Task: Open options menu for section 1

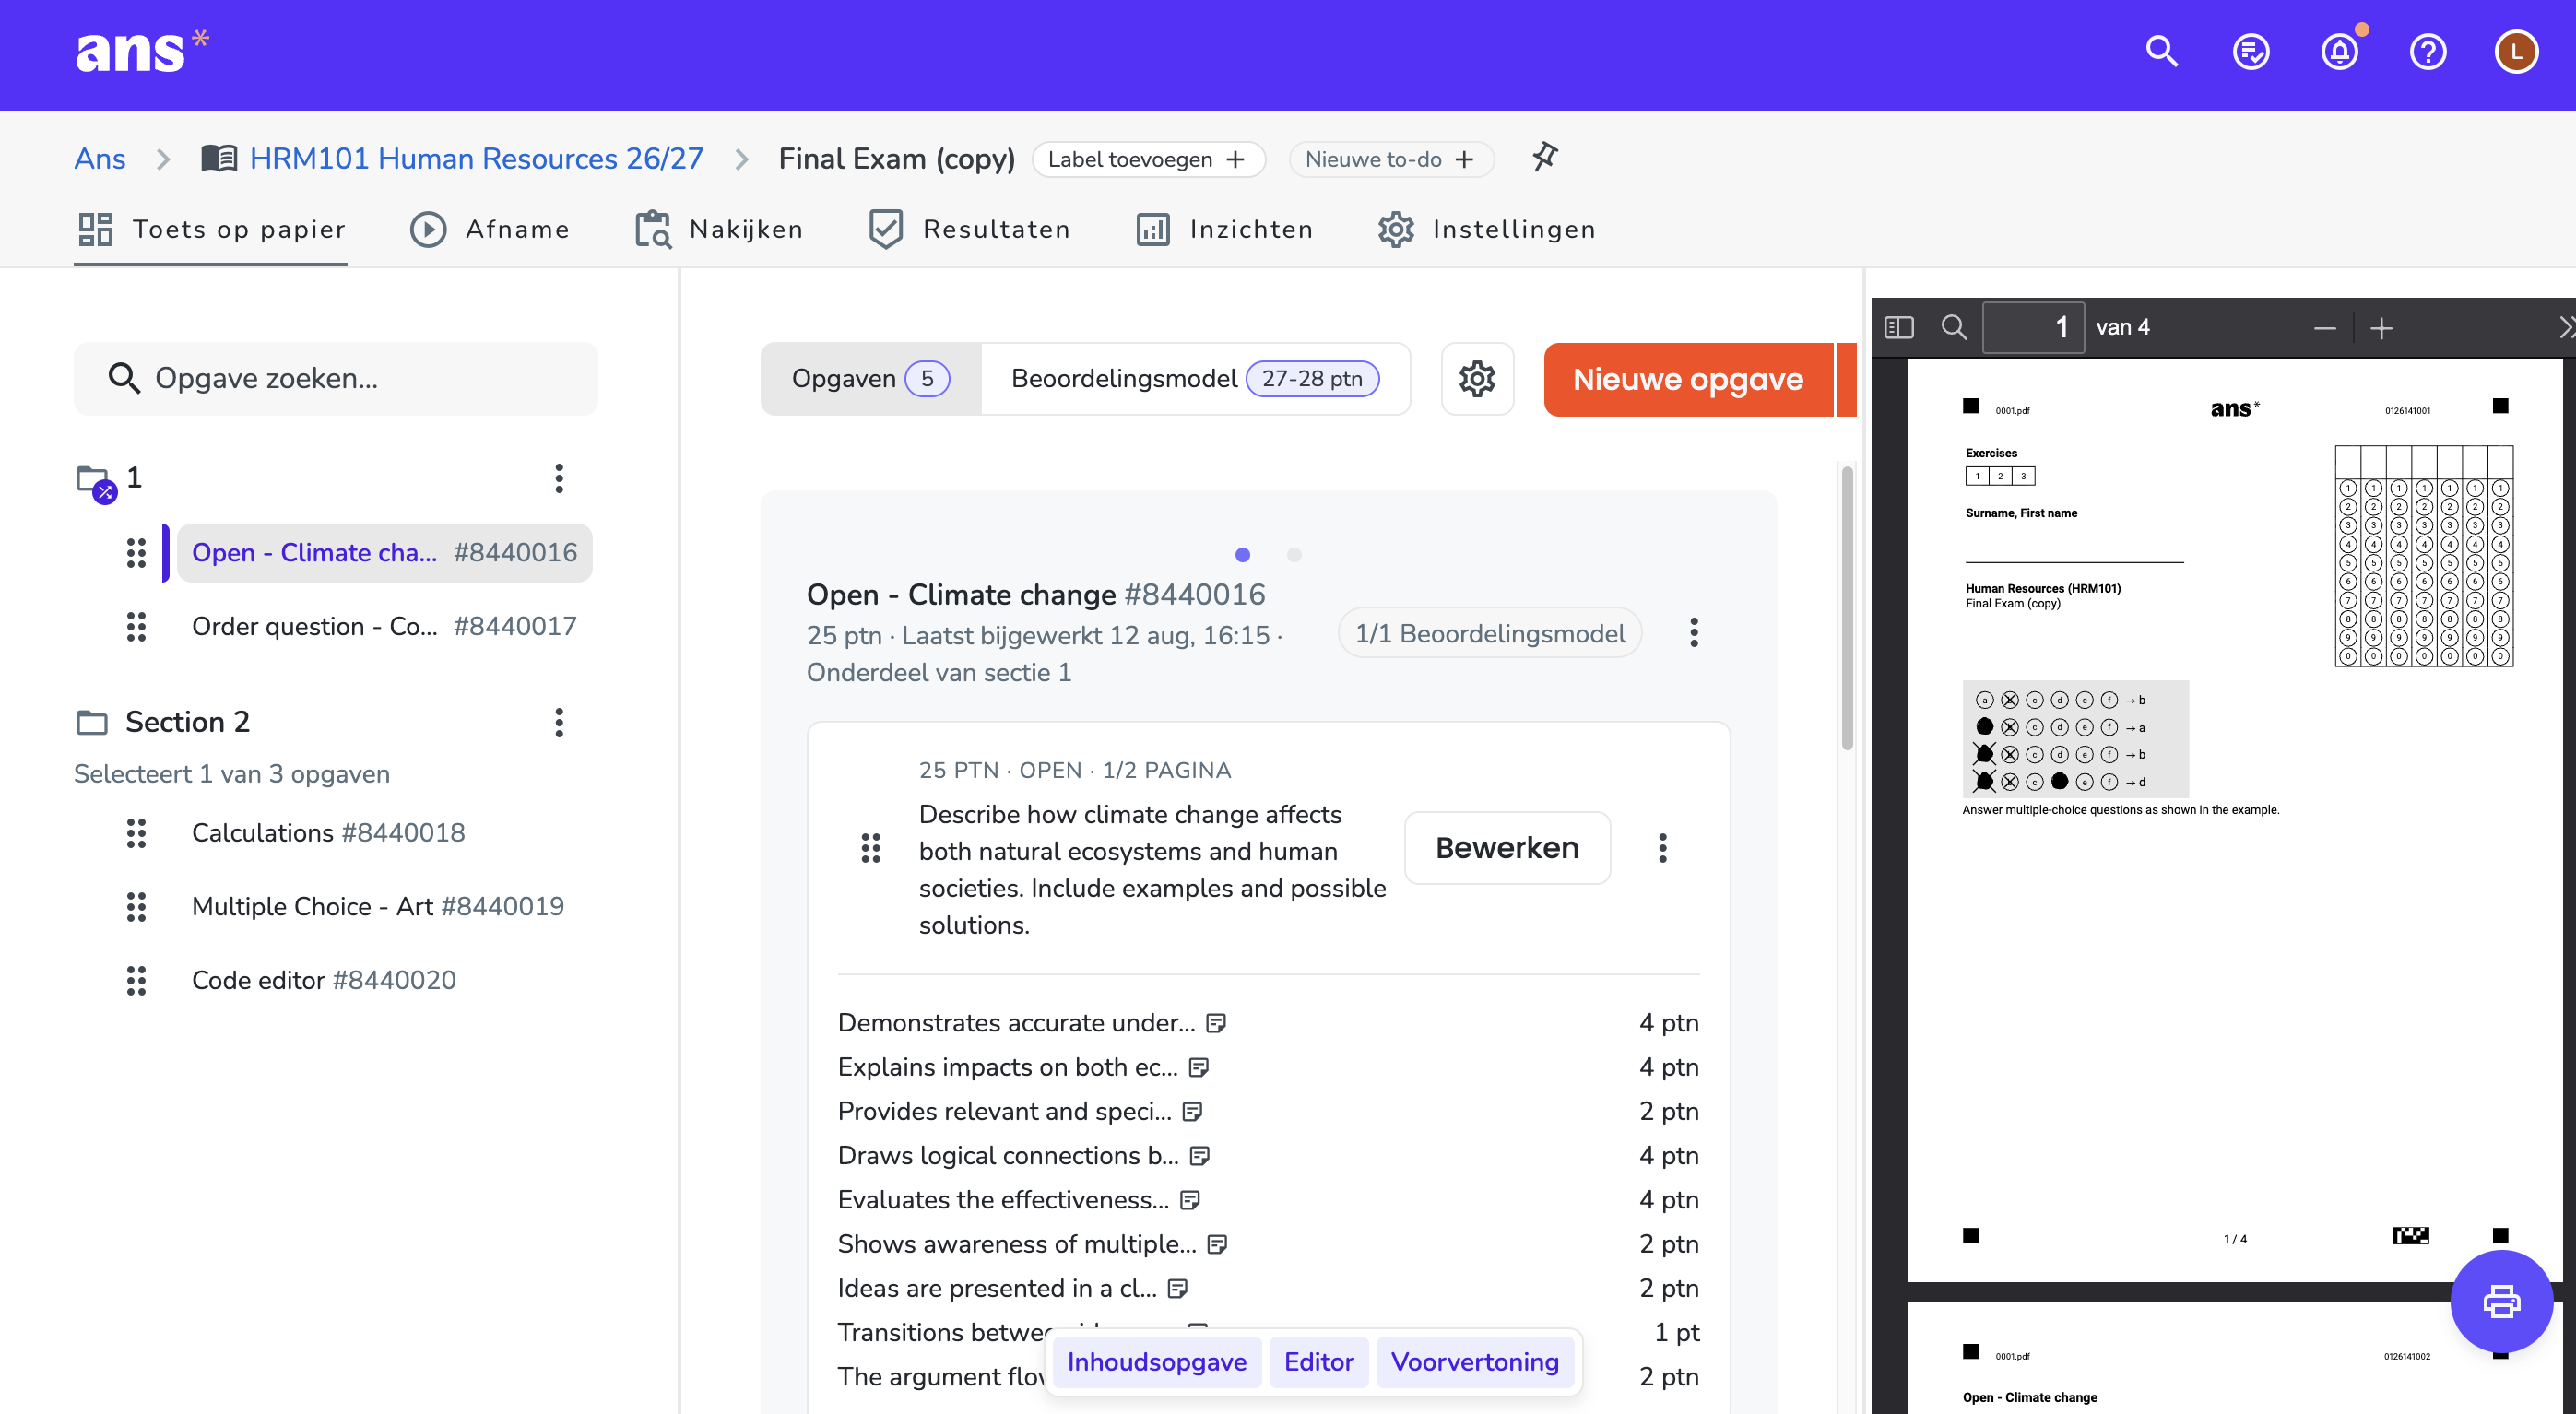Action: pos(559,478)
